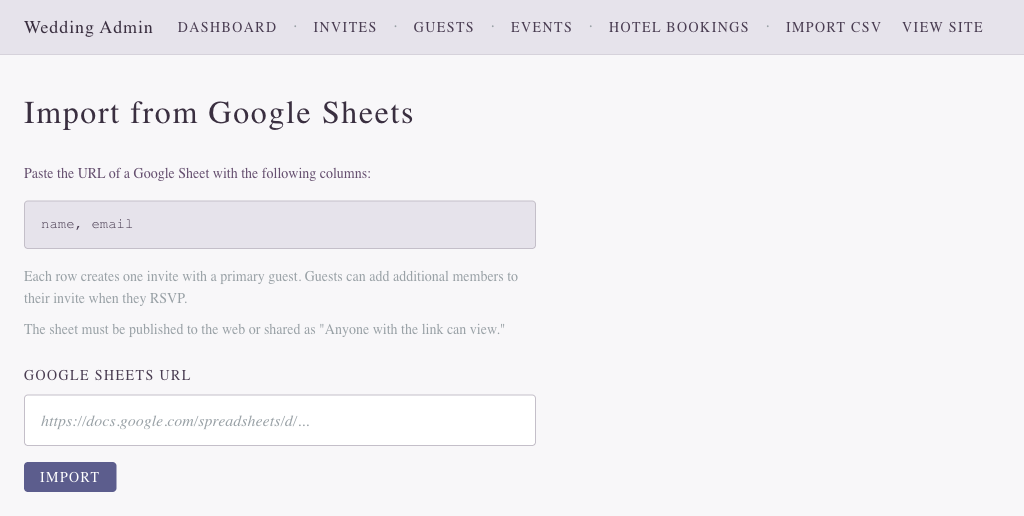Screen dimensions: 1024x516
Task: Click the 'Paste the URL of a Google Sheet' text
Action: [197, 173]
